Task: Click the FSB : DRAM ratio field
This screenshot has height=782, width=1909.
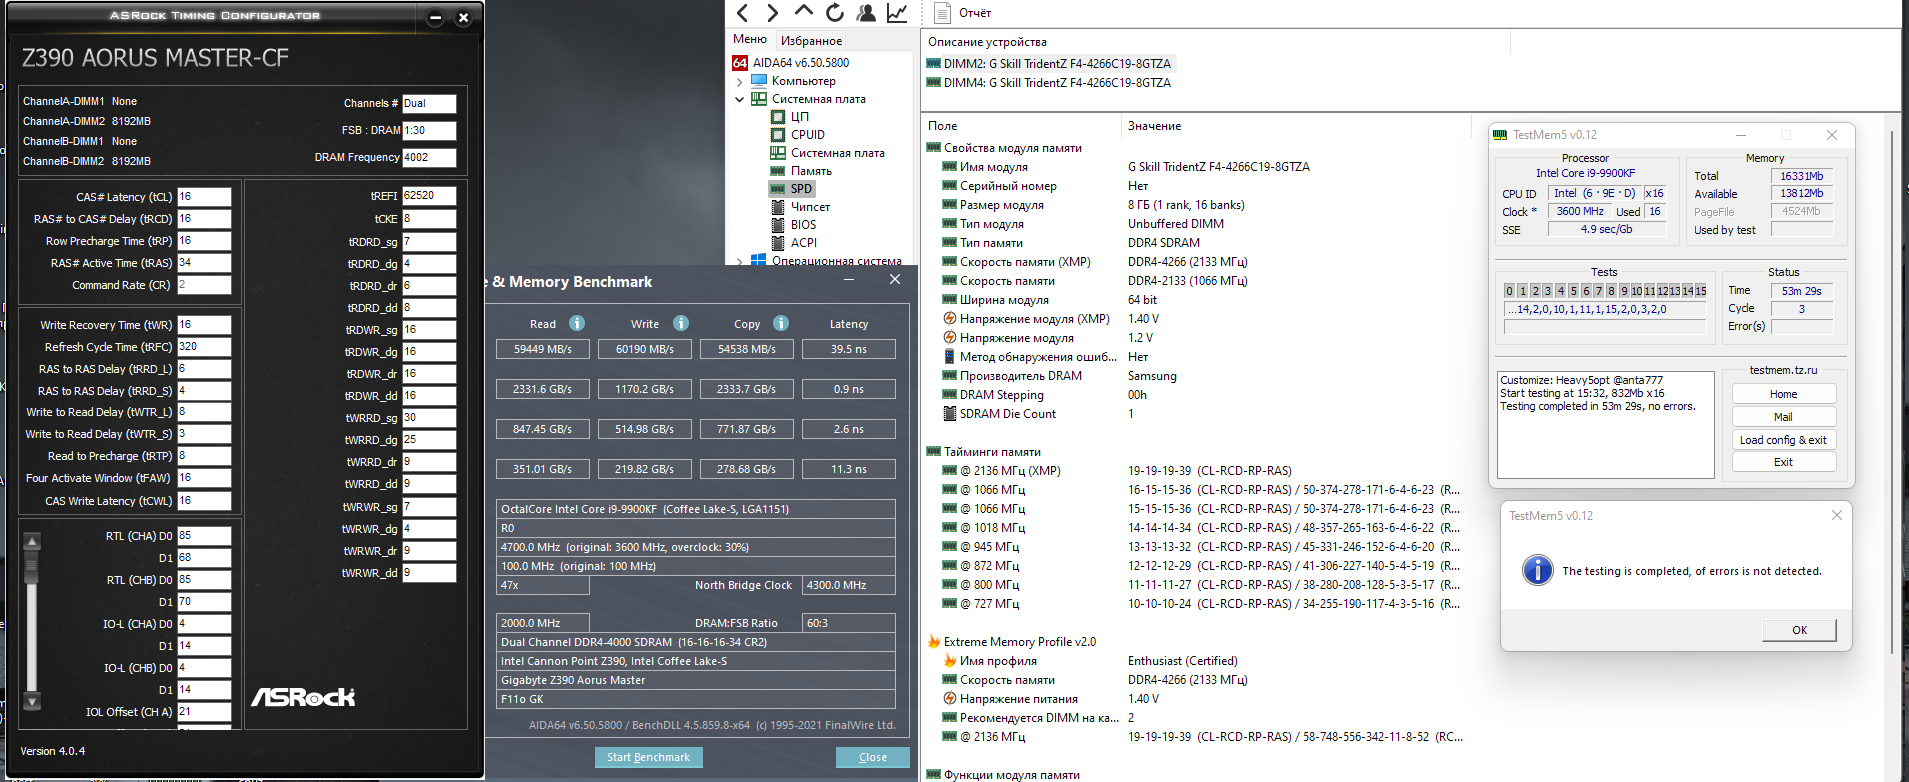Action: pos(429,130)
